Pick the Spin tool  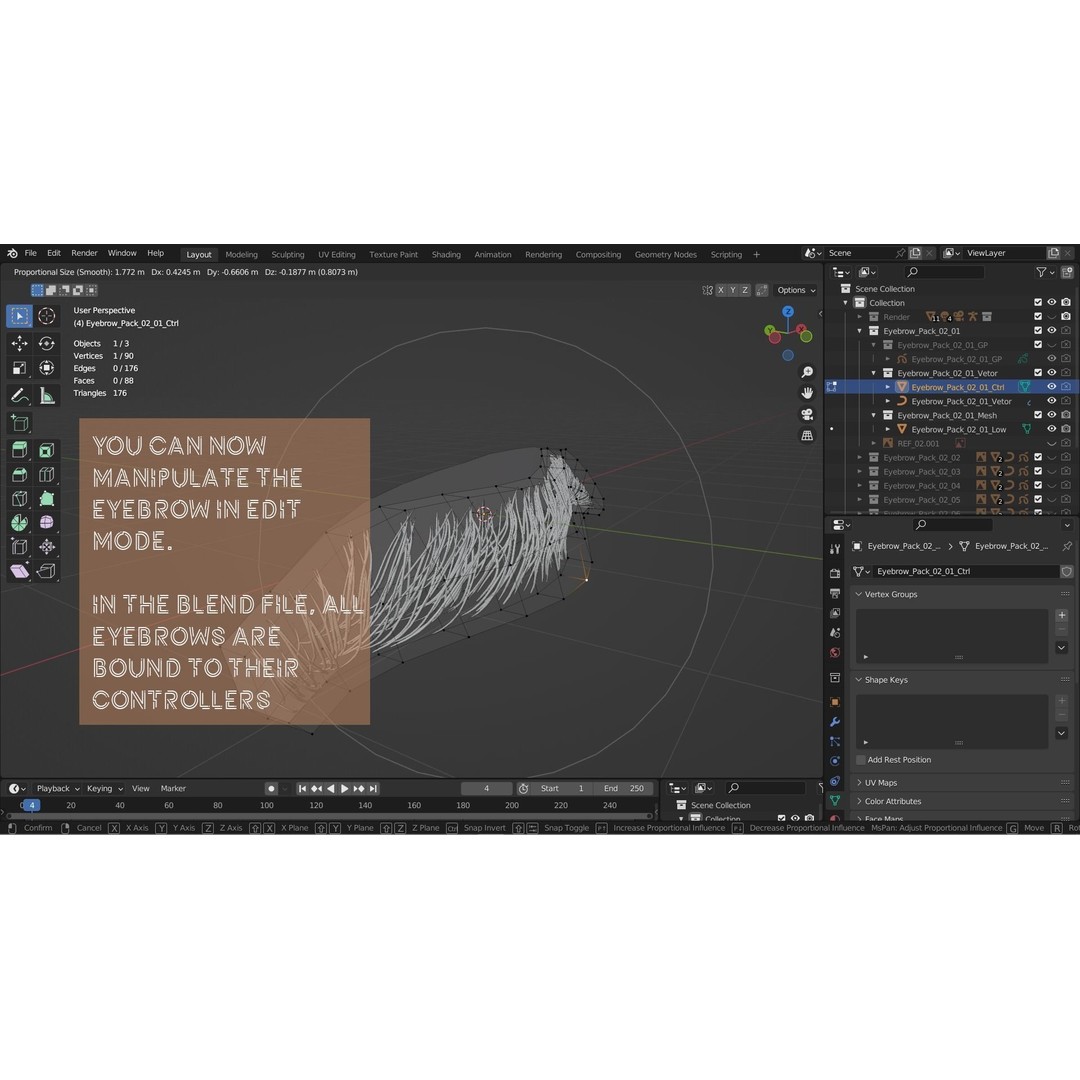[x=19, y=523]
